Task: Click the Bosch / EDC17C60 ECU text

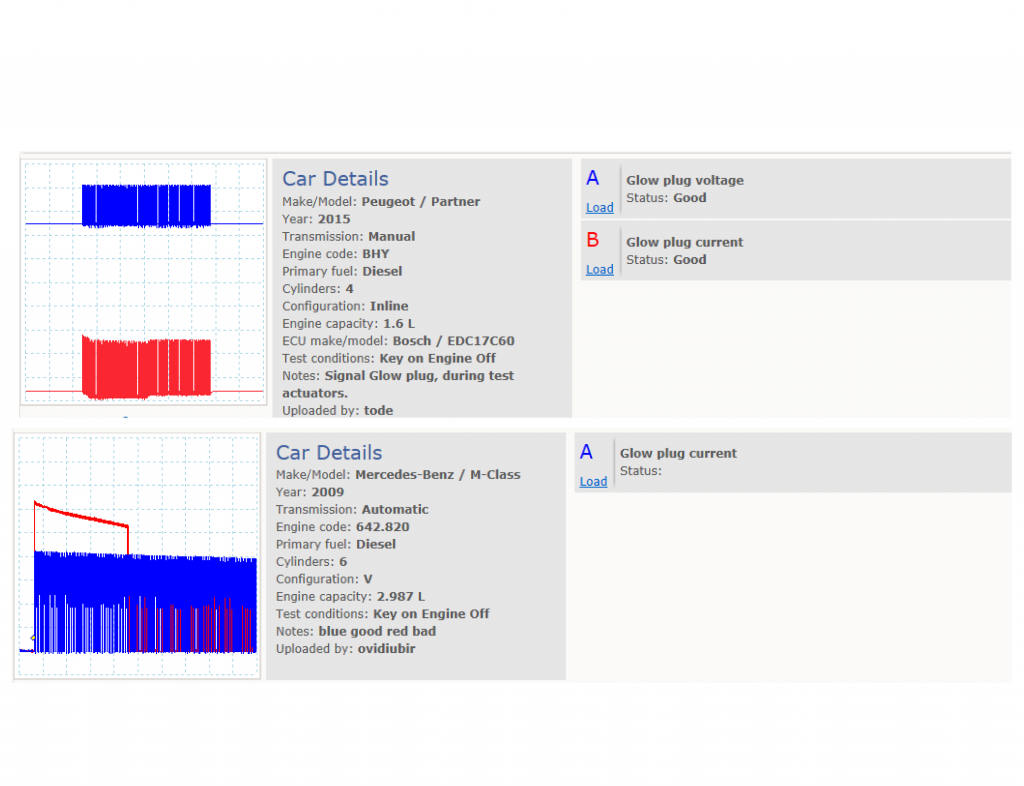Action: point(453,341)
